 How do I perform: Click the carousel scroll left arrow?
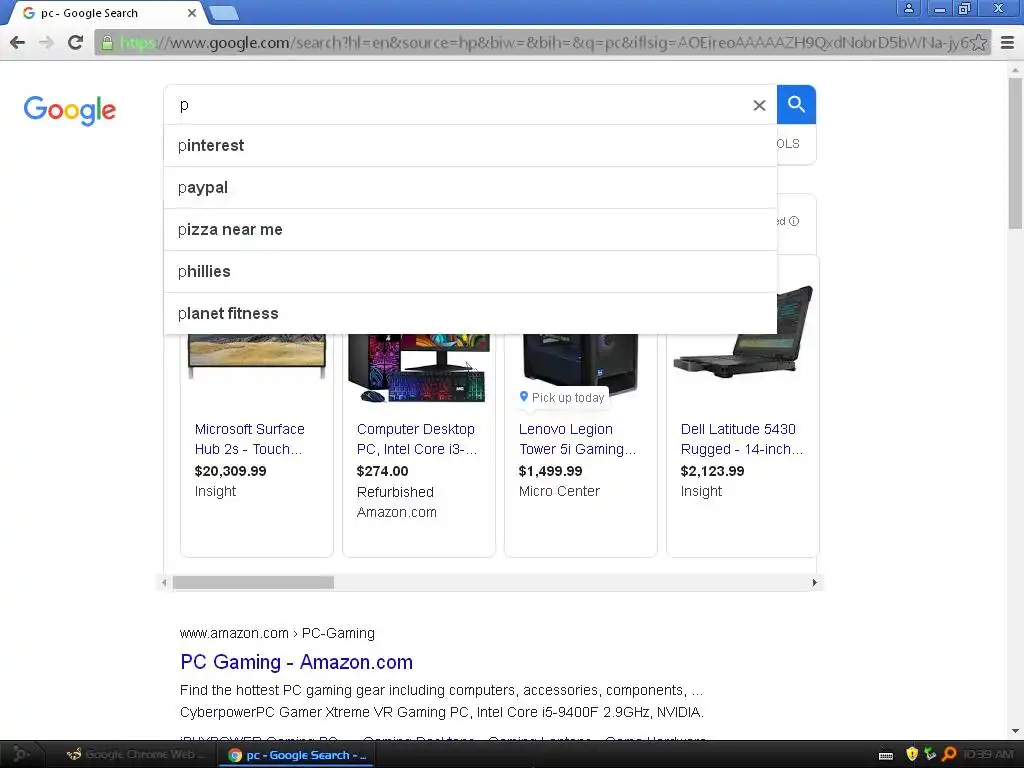click(164, 583)
